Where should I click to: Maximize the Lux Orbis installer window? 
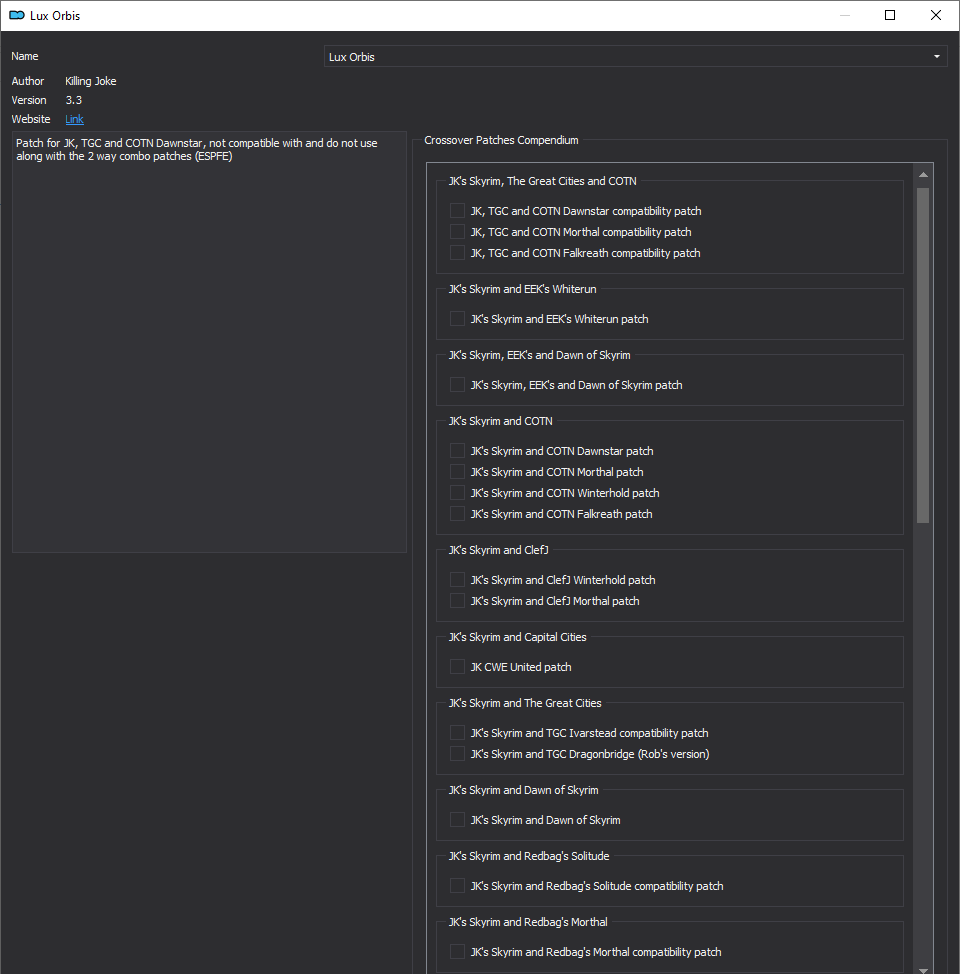[x=890, y=15]
